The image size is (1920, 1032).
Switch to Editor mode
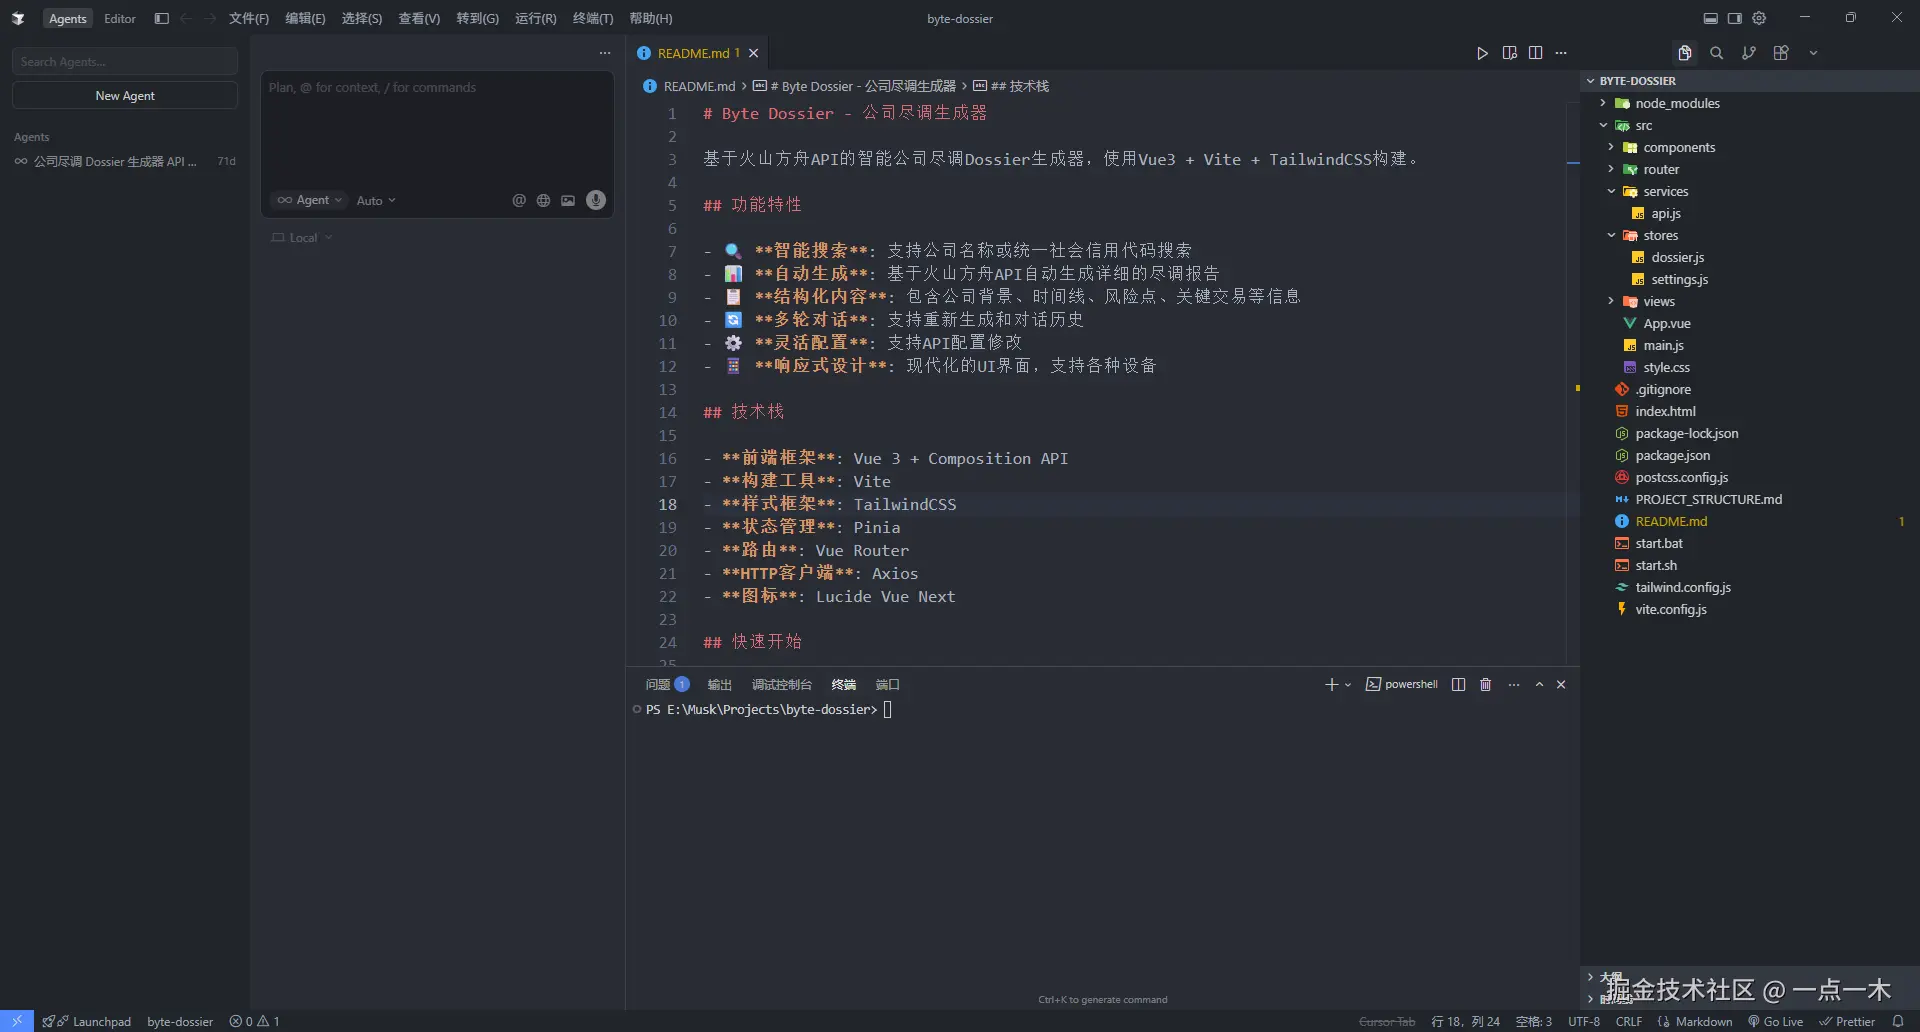[x=120, y=18]
